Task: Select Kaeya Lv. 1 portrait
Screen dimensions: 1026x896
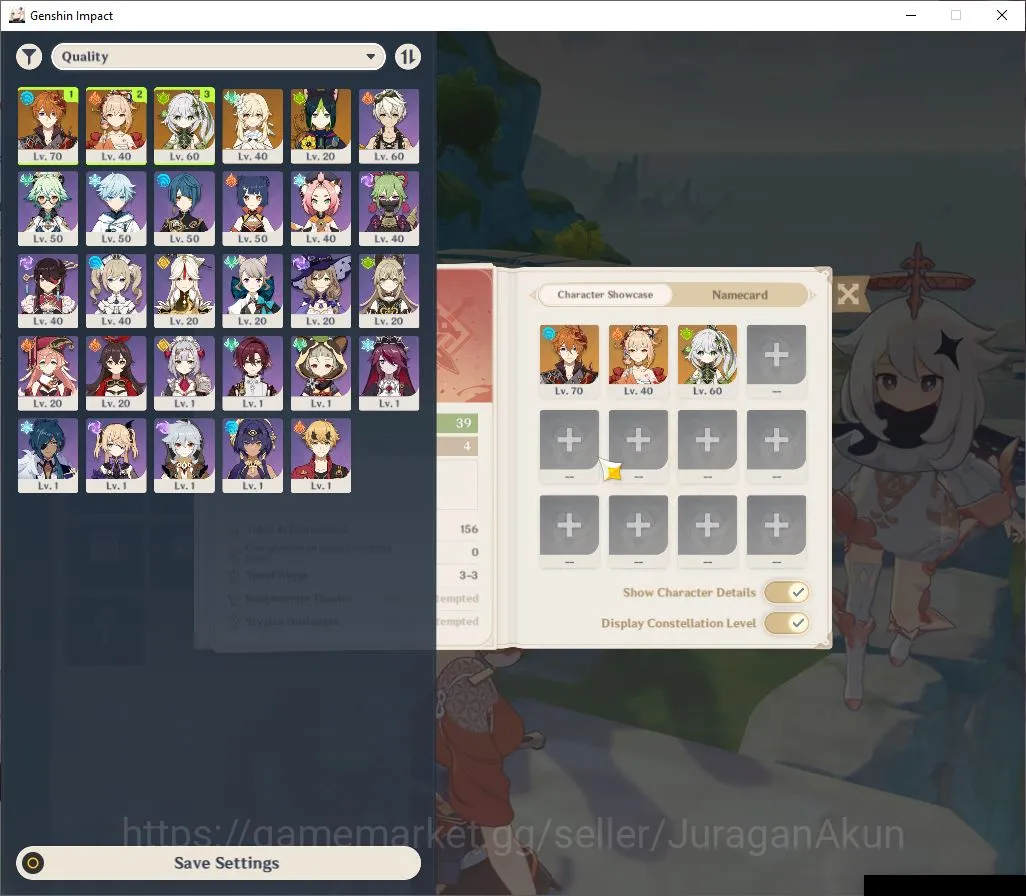Action: [x=48, y=456]
